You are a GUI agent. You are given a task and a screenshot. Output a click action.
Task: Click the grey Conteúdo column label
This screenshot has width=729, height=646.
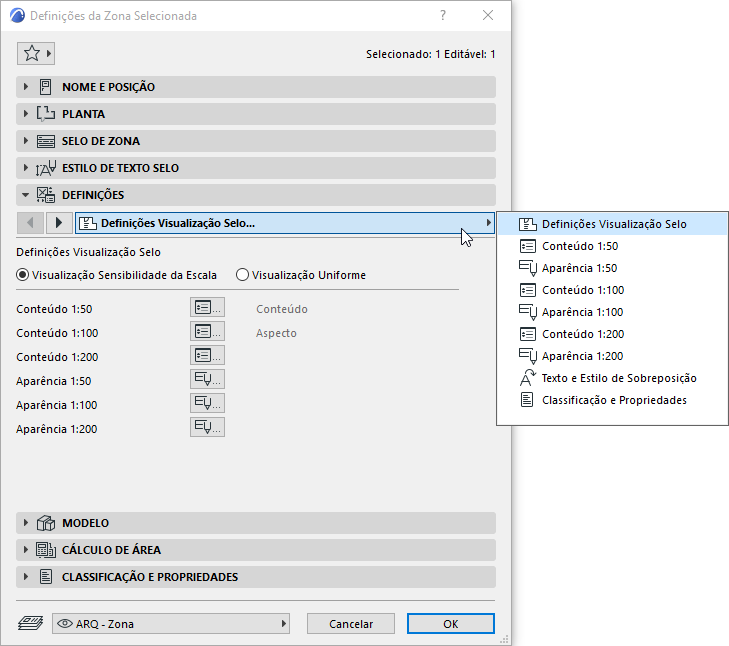pyautogui.click(x=282, y=309)
